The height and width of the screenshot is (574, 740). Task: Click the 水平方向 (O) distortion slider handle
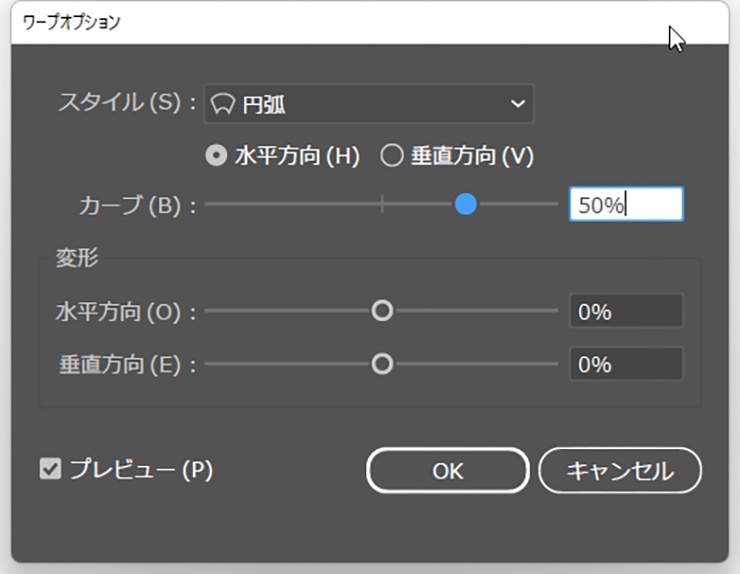[382, 311]
